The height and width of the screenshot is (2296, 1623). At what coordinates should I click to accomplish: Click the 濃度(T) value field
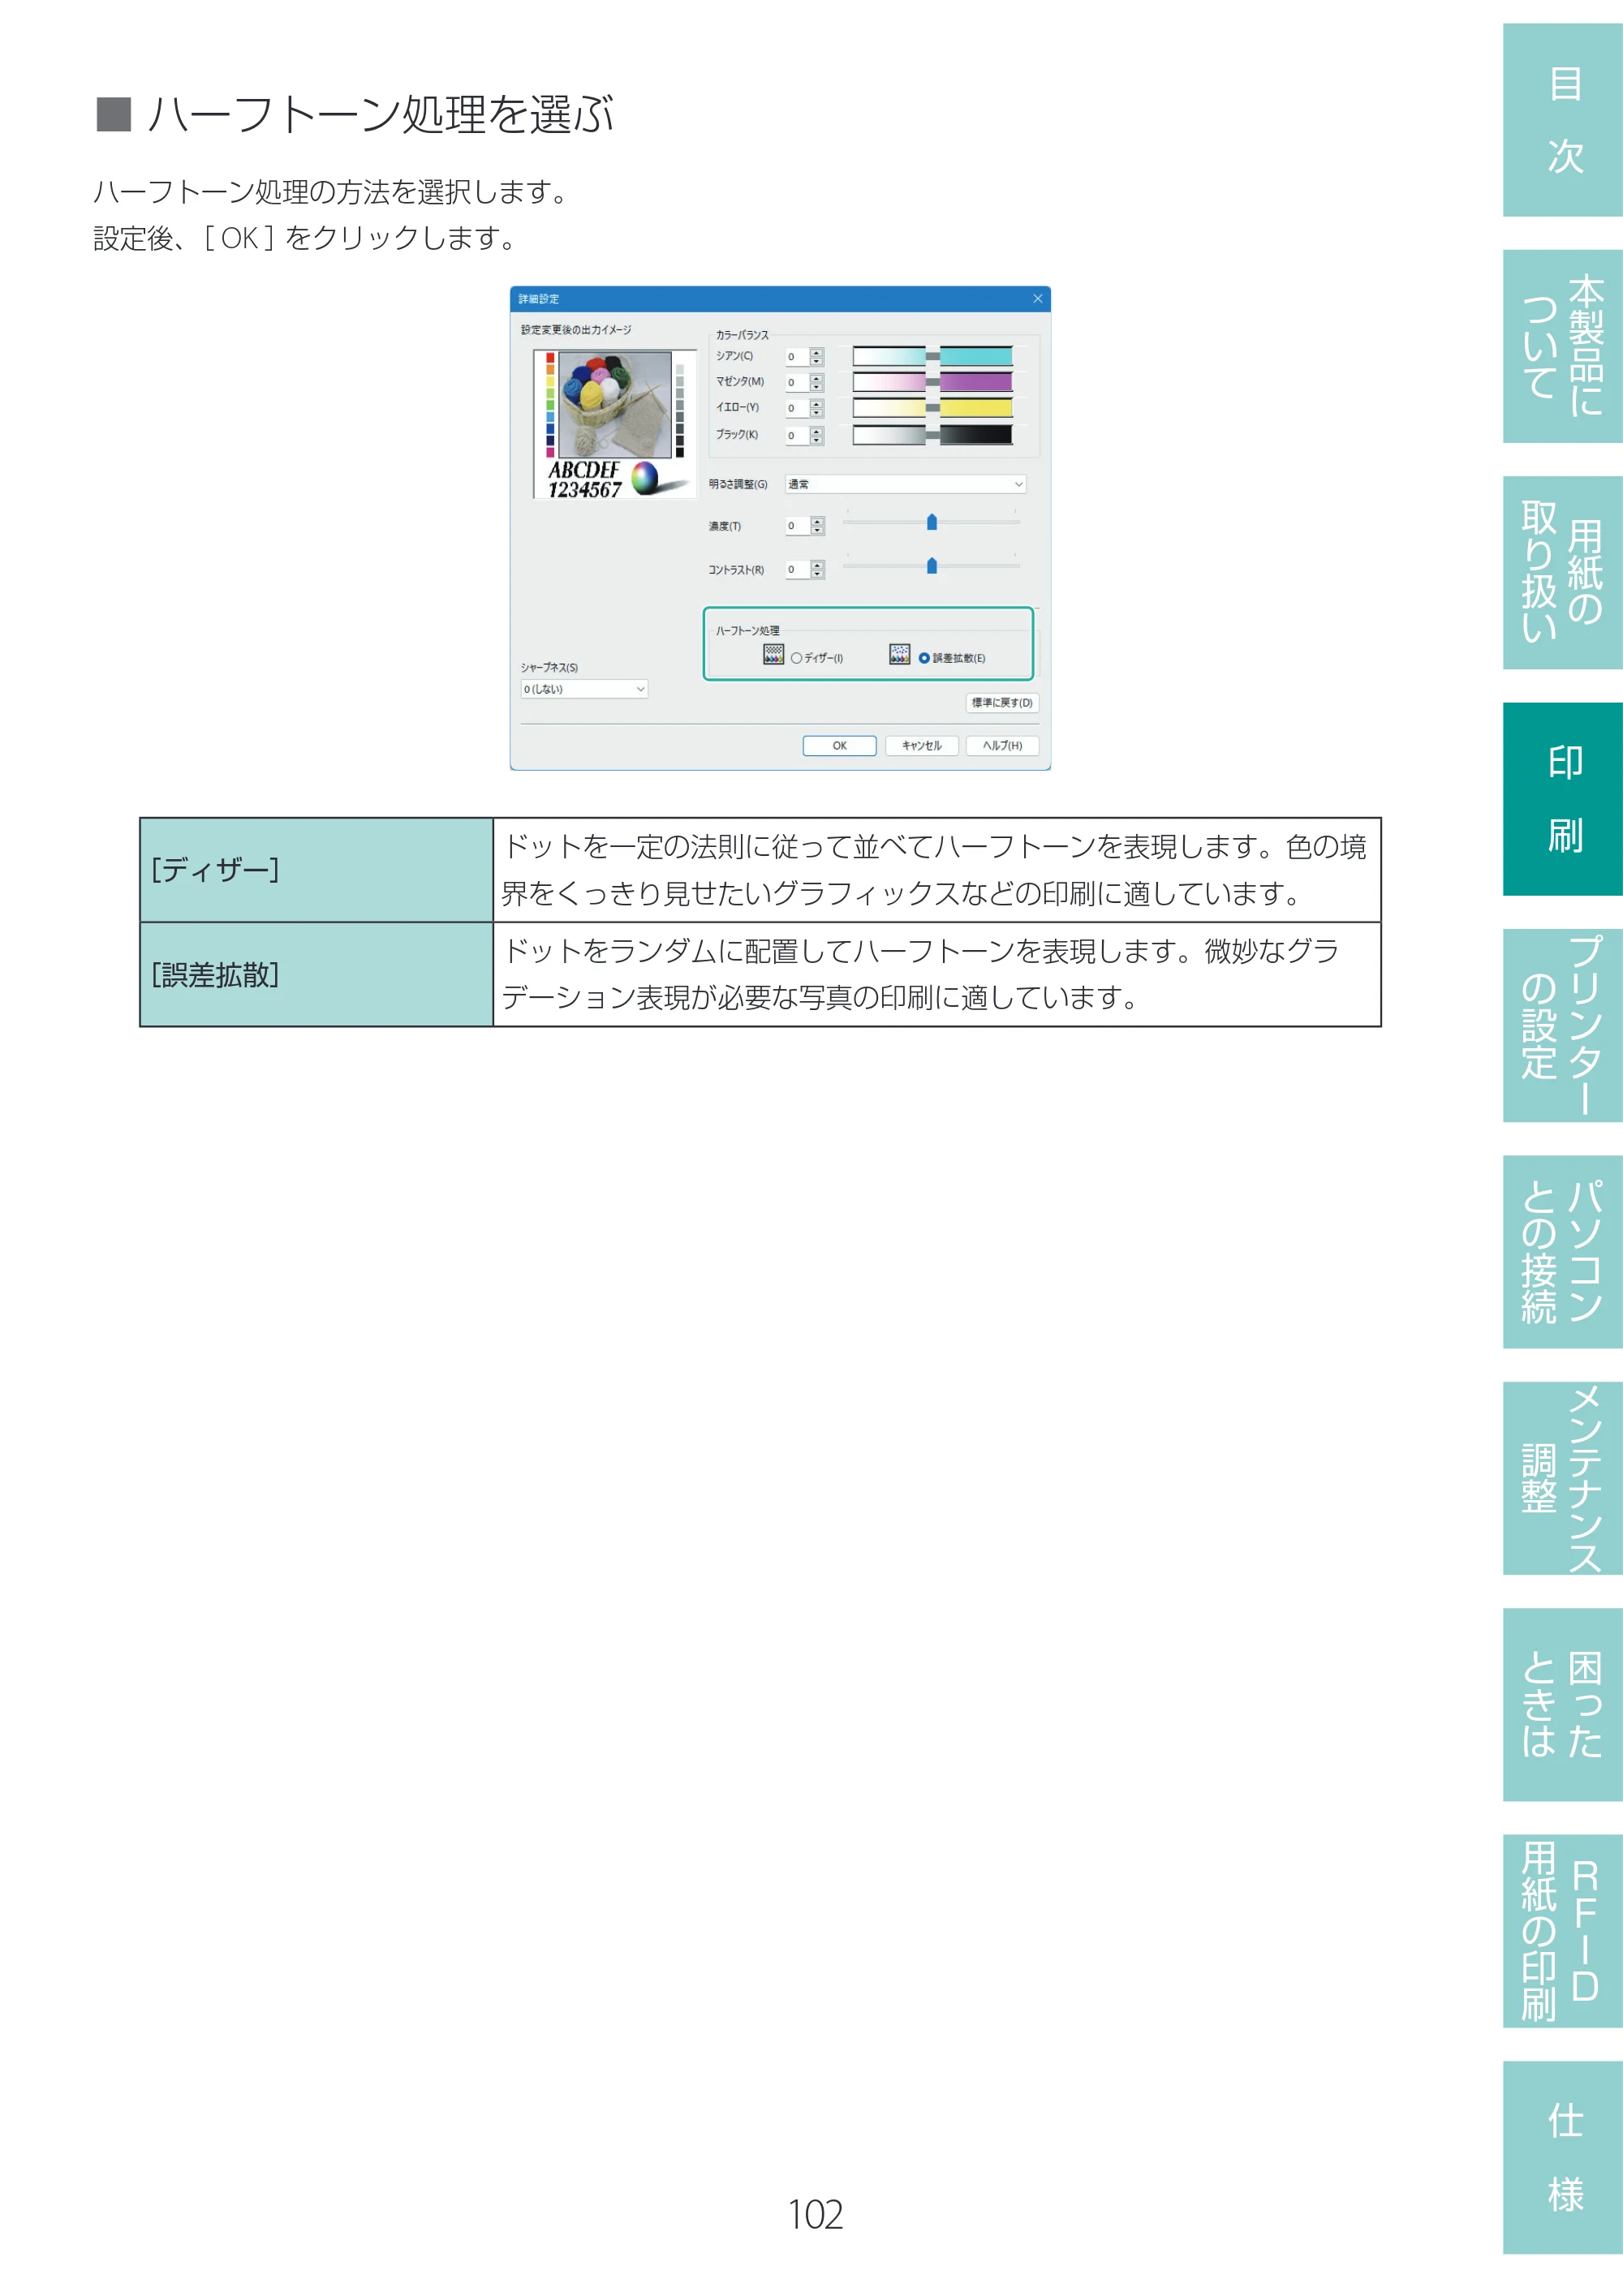[x=797, y=526]
